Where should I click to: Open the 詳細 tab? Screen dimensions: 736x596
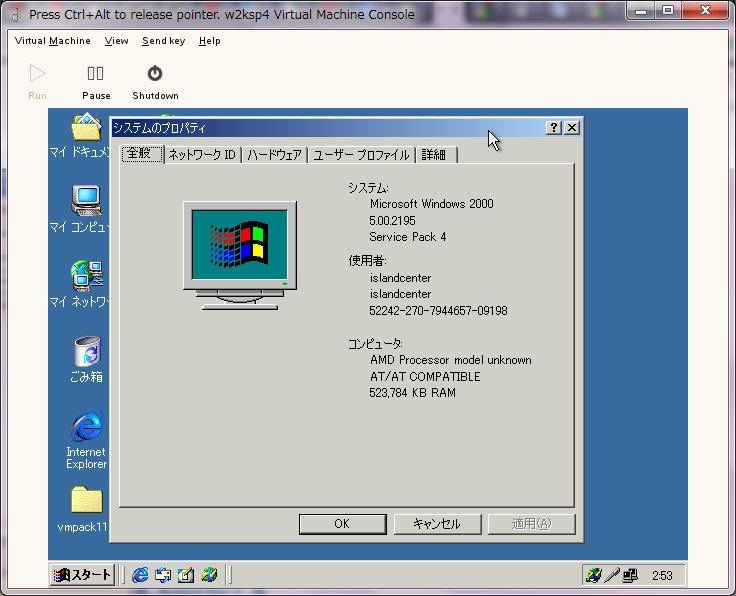[436, 155]
